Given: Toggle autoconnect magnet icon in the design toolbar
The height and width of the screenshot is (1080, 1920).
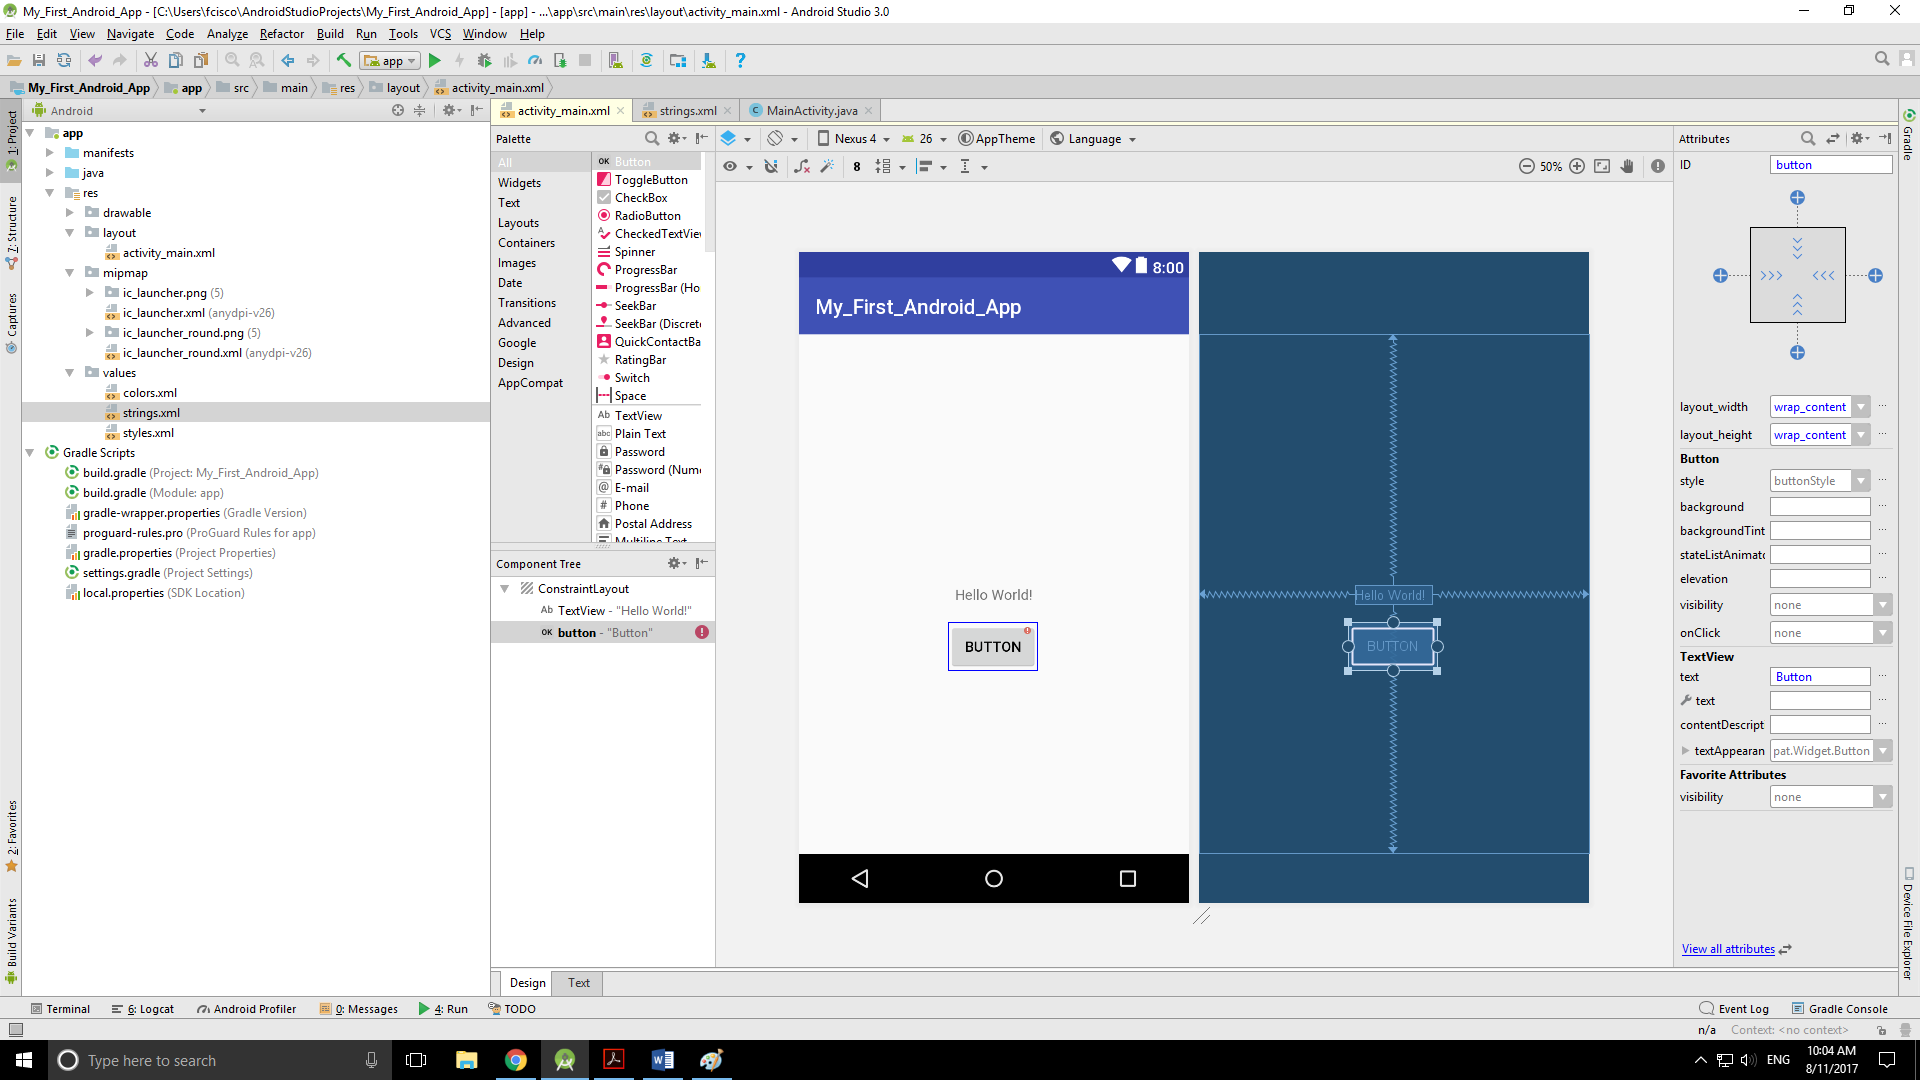Looking at the screenshot, I should click(771, 167).
